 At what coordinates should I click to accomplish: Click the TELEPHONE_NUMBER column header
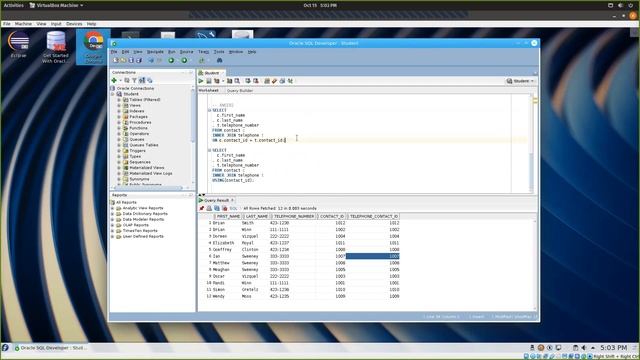point(293,216)
